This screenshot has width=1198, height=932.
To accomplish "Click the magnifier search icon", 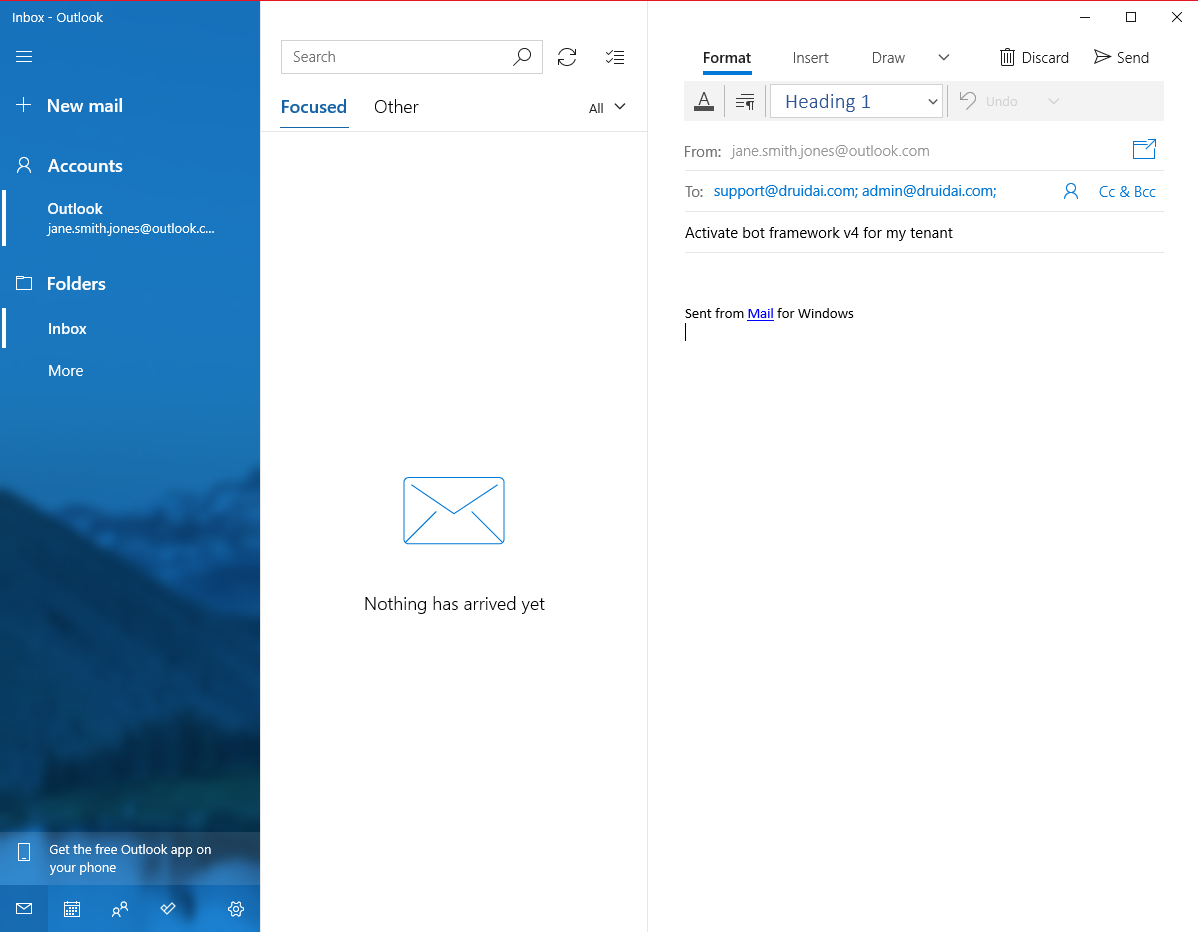I will point(522,57).
